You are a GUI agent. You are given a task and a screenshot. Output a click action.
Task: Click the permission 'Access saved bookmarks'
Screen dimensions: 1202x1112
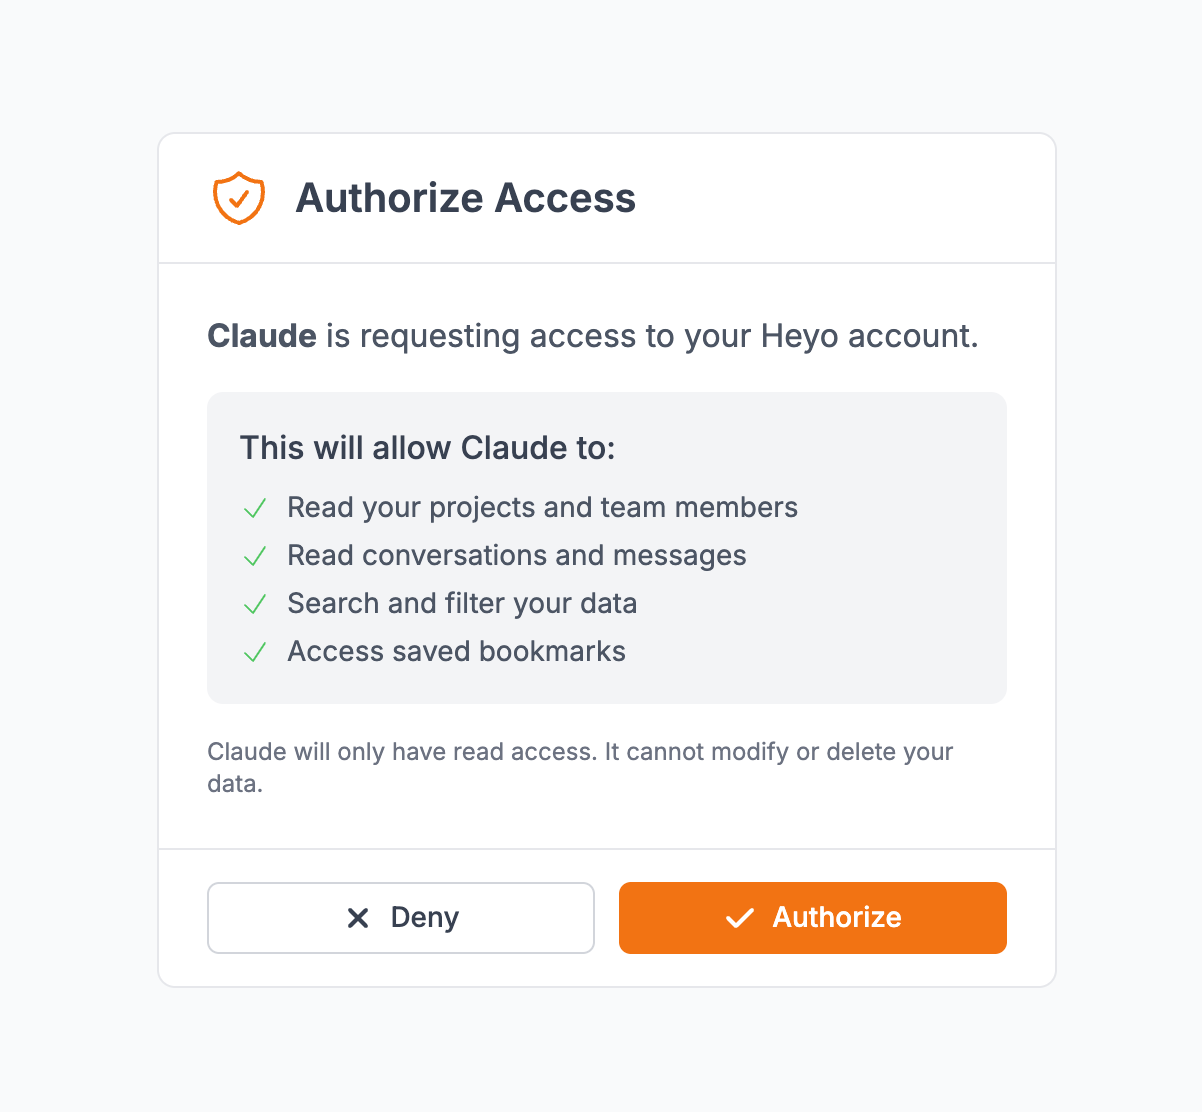pos(456,651)
